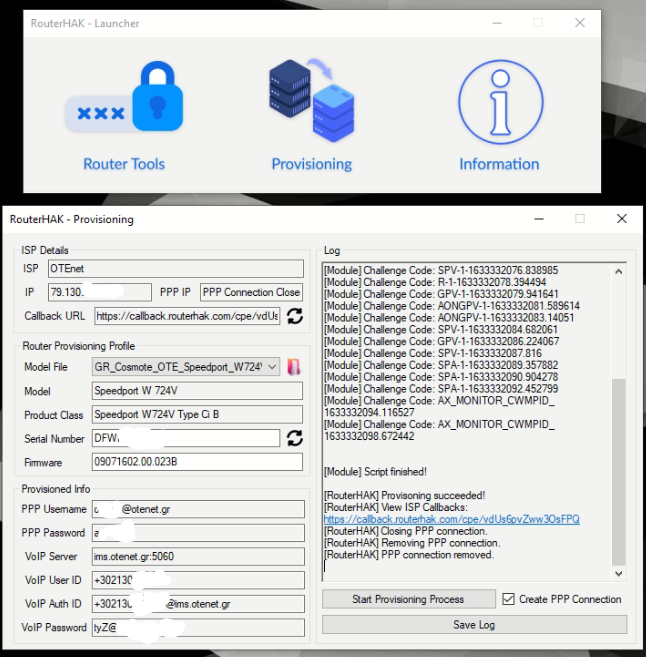Viewport: 646px width, 657px height.
Task: Click the log scrollbar thumb
Action: [619, 472]
